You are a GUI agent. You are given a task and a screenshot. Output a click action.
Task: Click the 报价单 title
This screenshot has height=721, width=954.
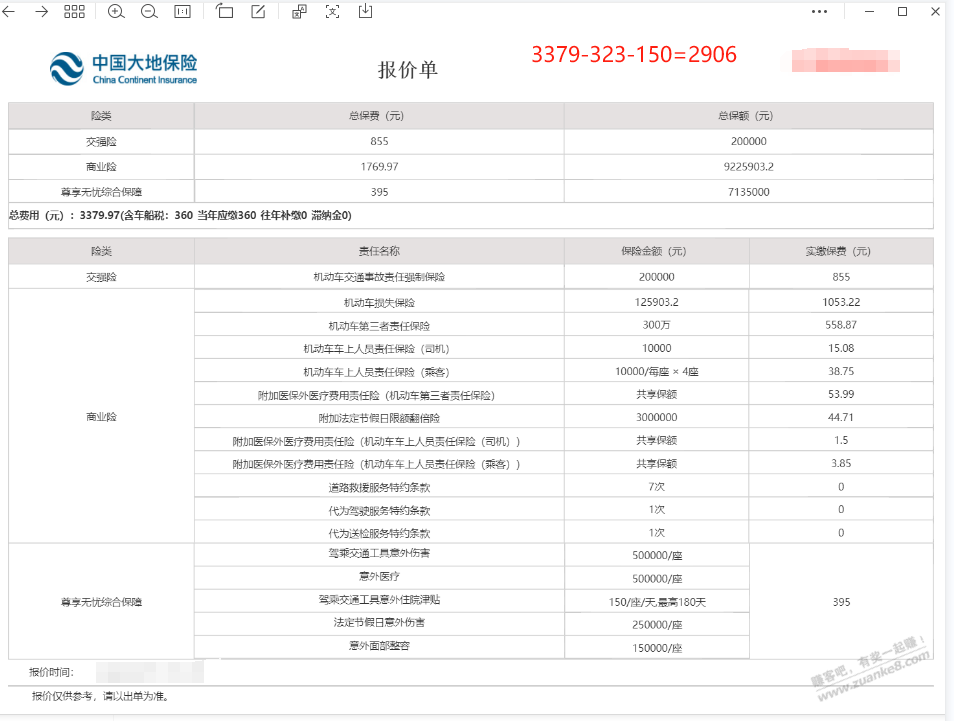[408, 69]
